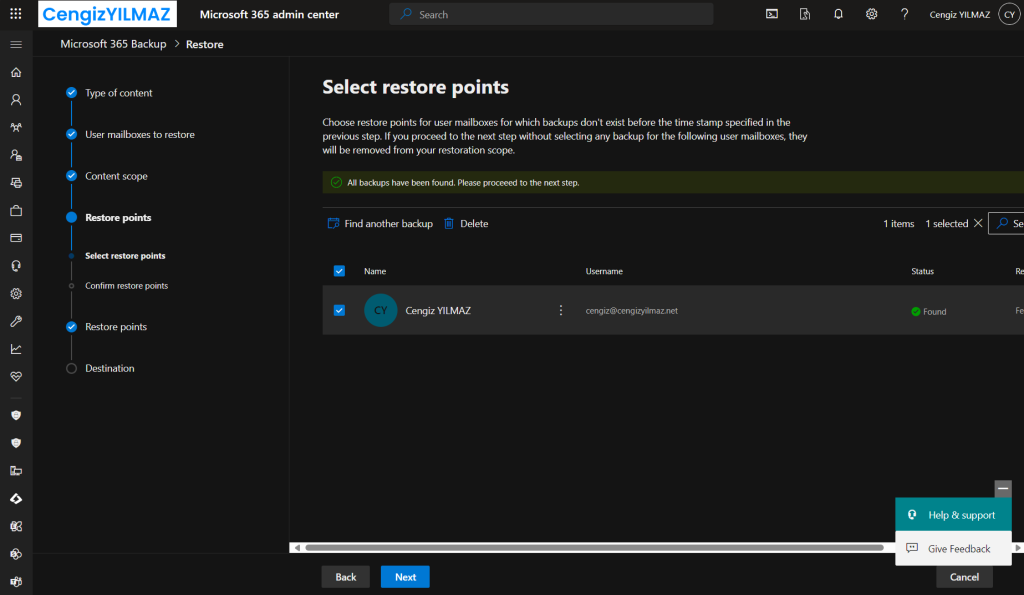The image size is (1024, 595).
Task: Uncheck the Cengiz YILMAZ row checkbox
Action: (x=339, y=311)
